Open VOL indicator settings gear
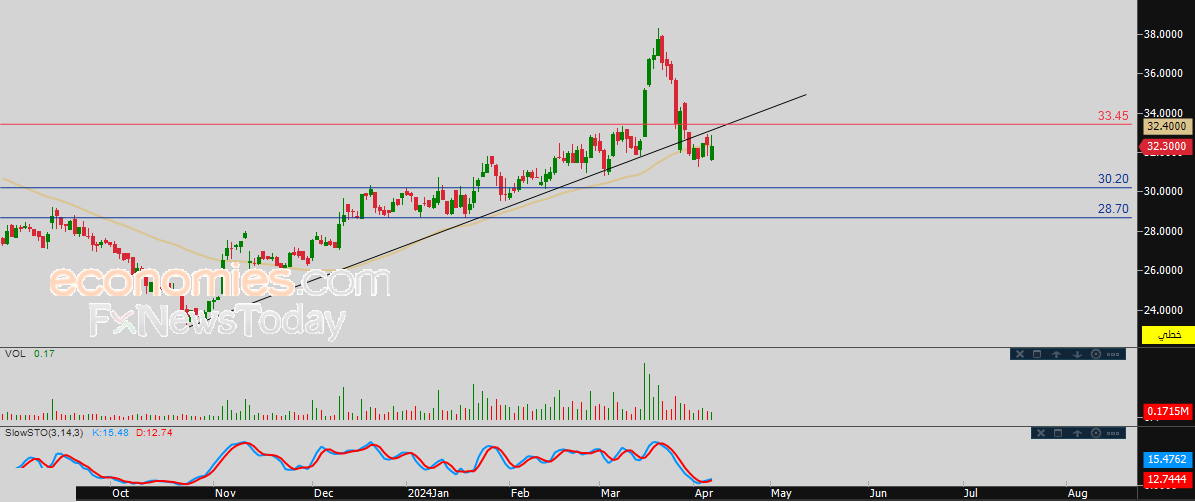1195x502 pixels. click(x=1096, y=354)
